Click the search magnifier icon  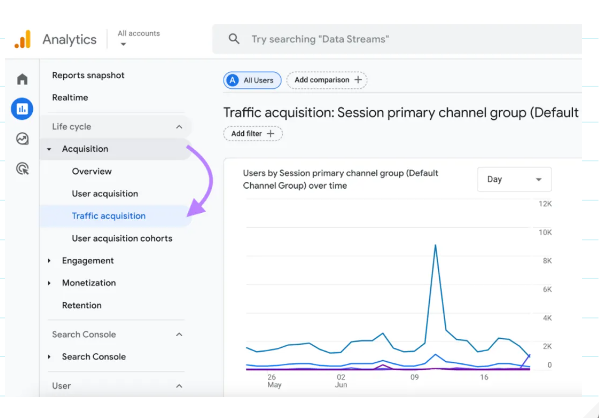pos(234,39)
